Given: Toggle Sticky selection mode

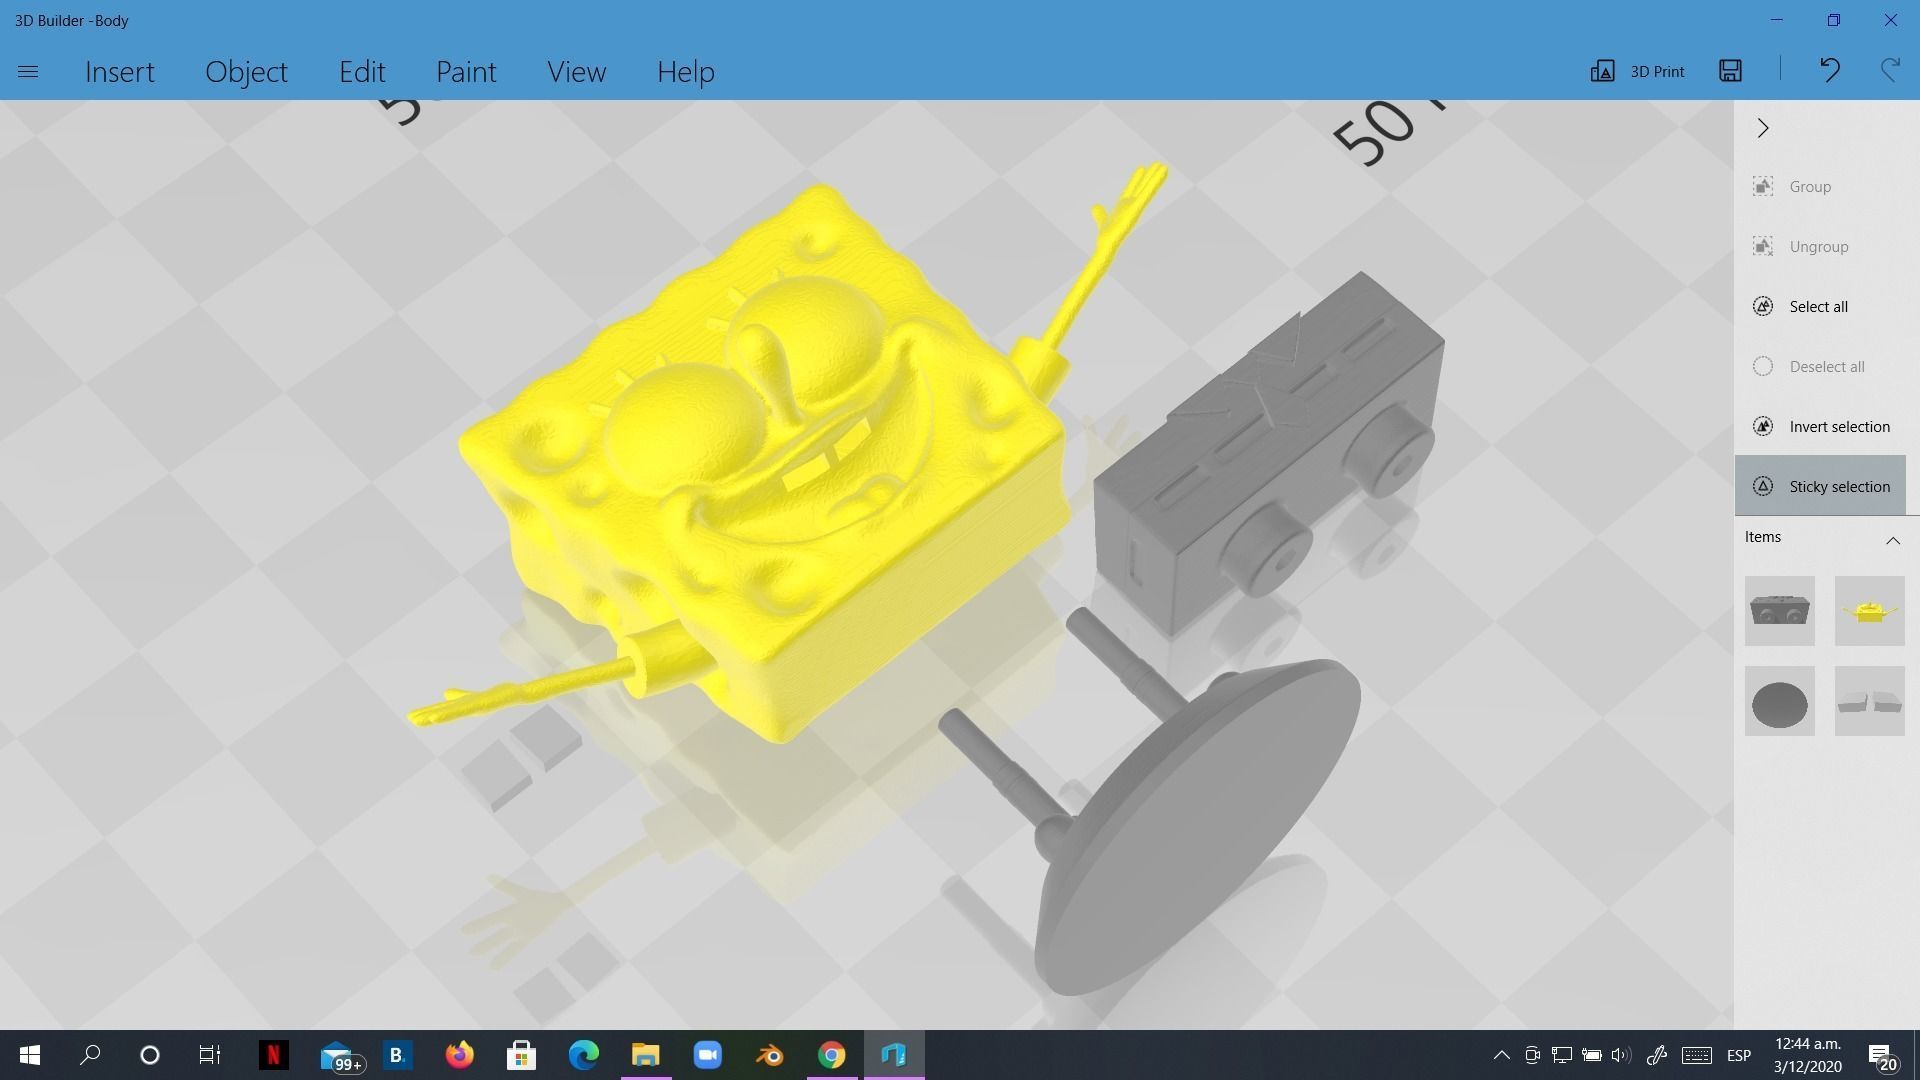Looking at the screenshot, I should pyautogui.click(x=1819, y=486).
